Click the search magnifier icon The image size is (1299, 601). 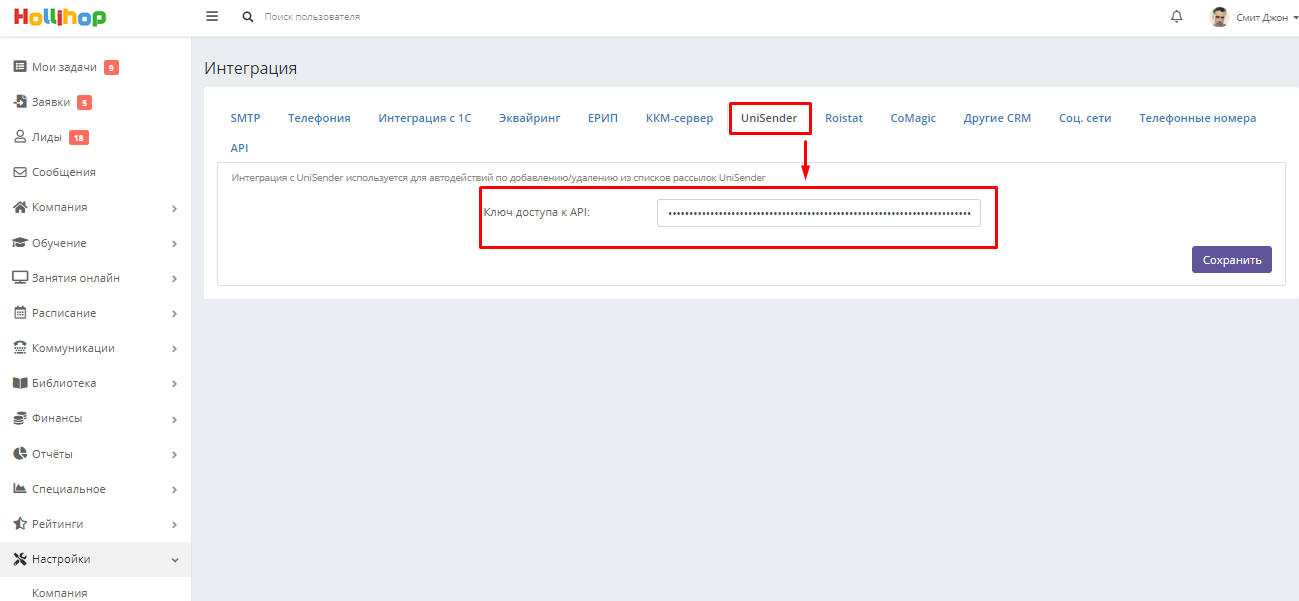pos(248,17)
